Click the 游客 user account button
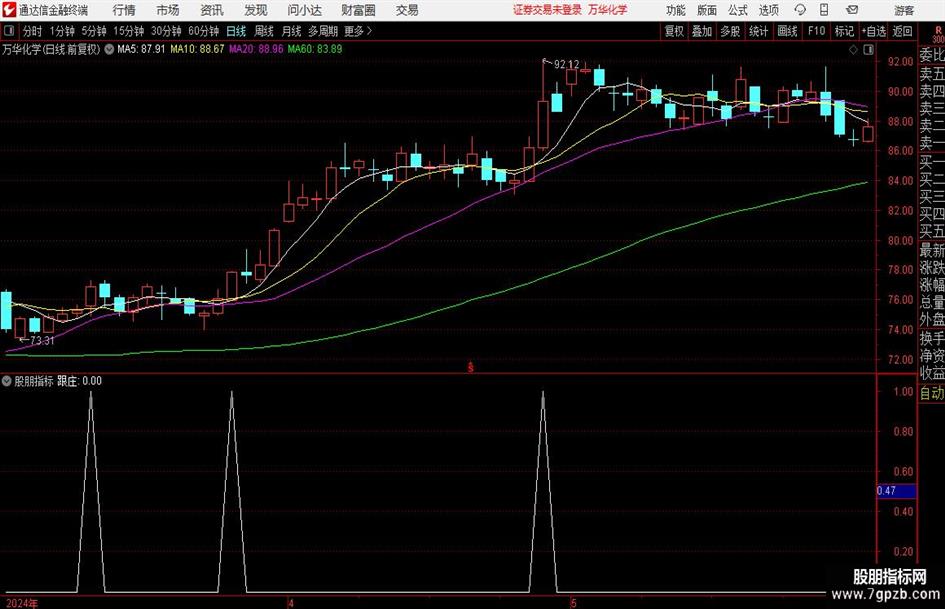 [904, 10]
